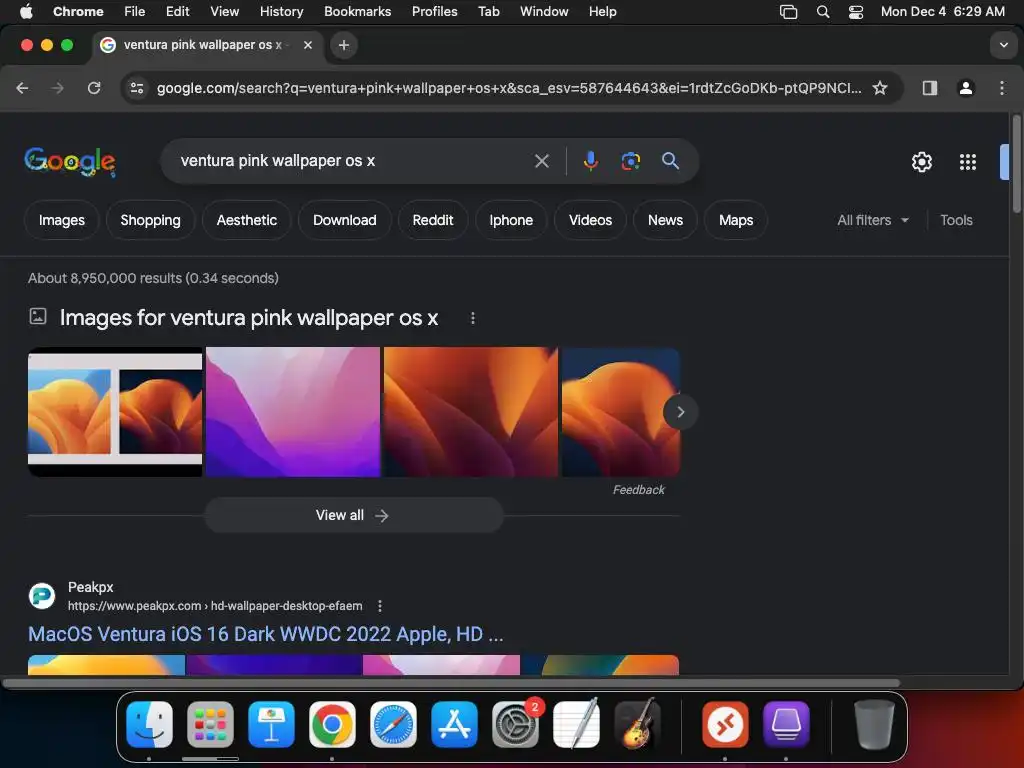Reload the current page
The image size is (1024, 768).
pyautogui.click(x=94, y=88)
